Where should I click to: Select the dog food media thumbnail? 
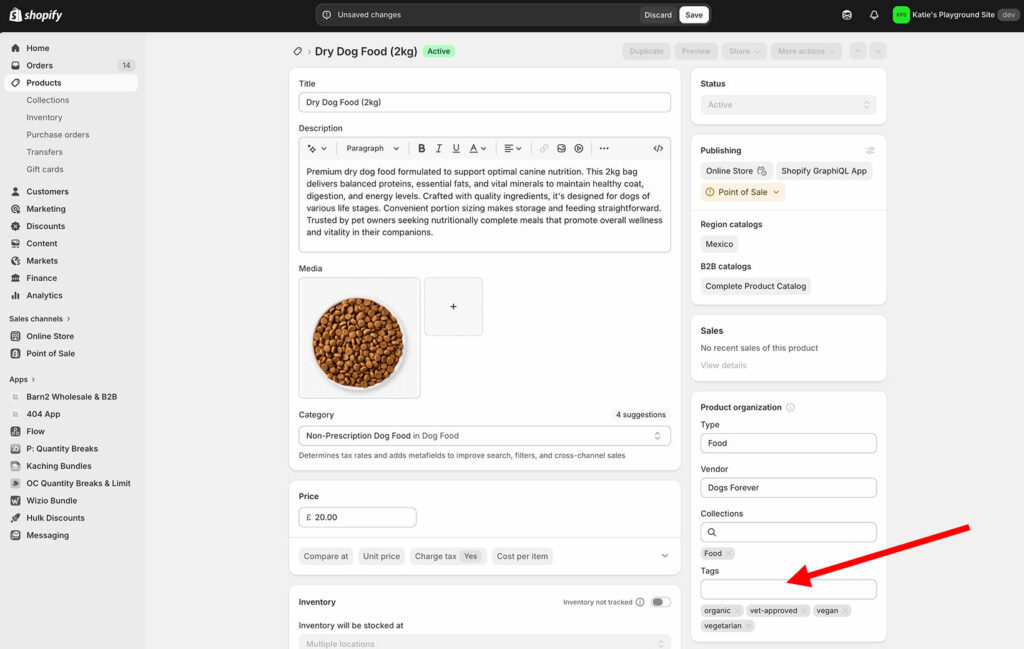pyautogui.click(x=359, y=338)
